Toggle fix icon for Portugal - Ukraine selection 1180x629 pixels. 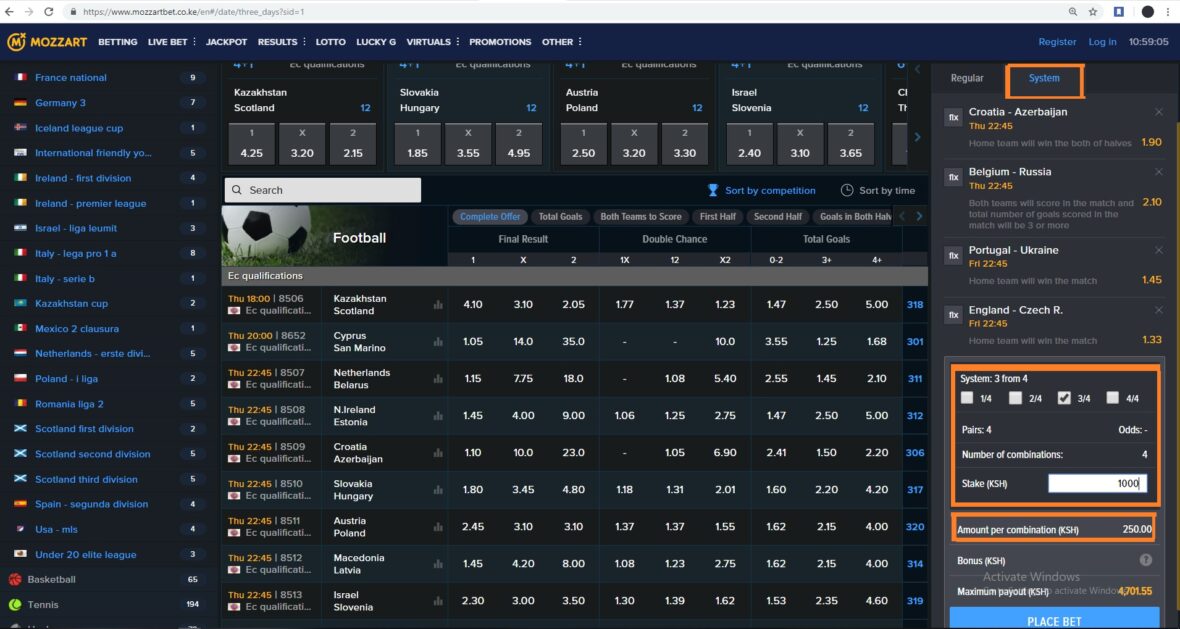click(x=953, y=256)
